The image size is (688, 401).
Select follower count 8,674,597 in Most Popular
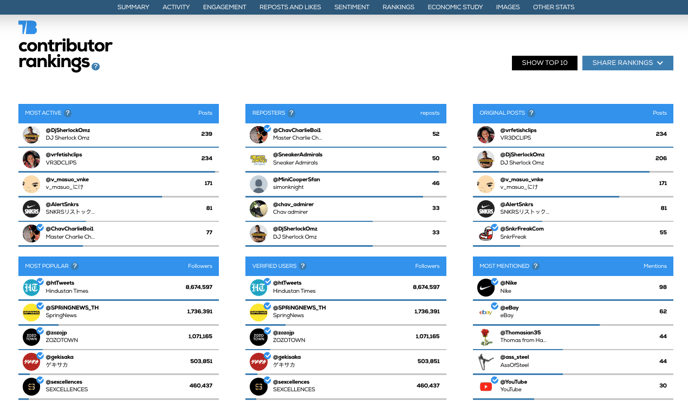click(199, 287)
